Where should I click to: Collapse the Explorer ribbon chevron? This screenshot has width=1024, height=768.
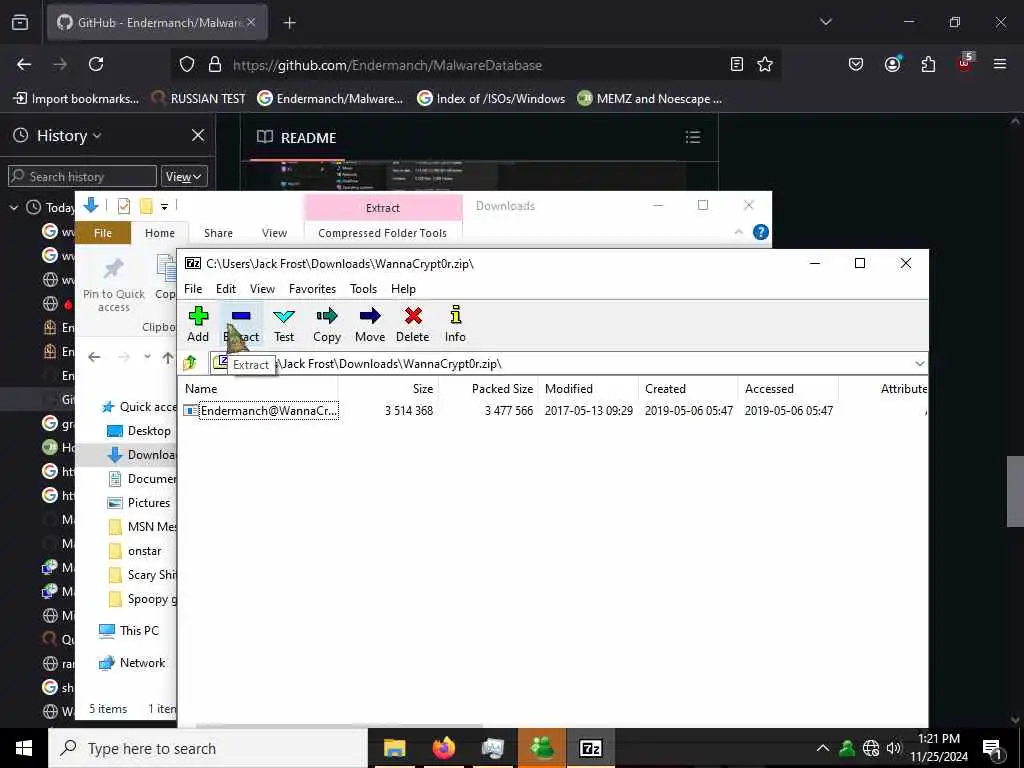point(739,232)
